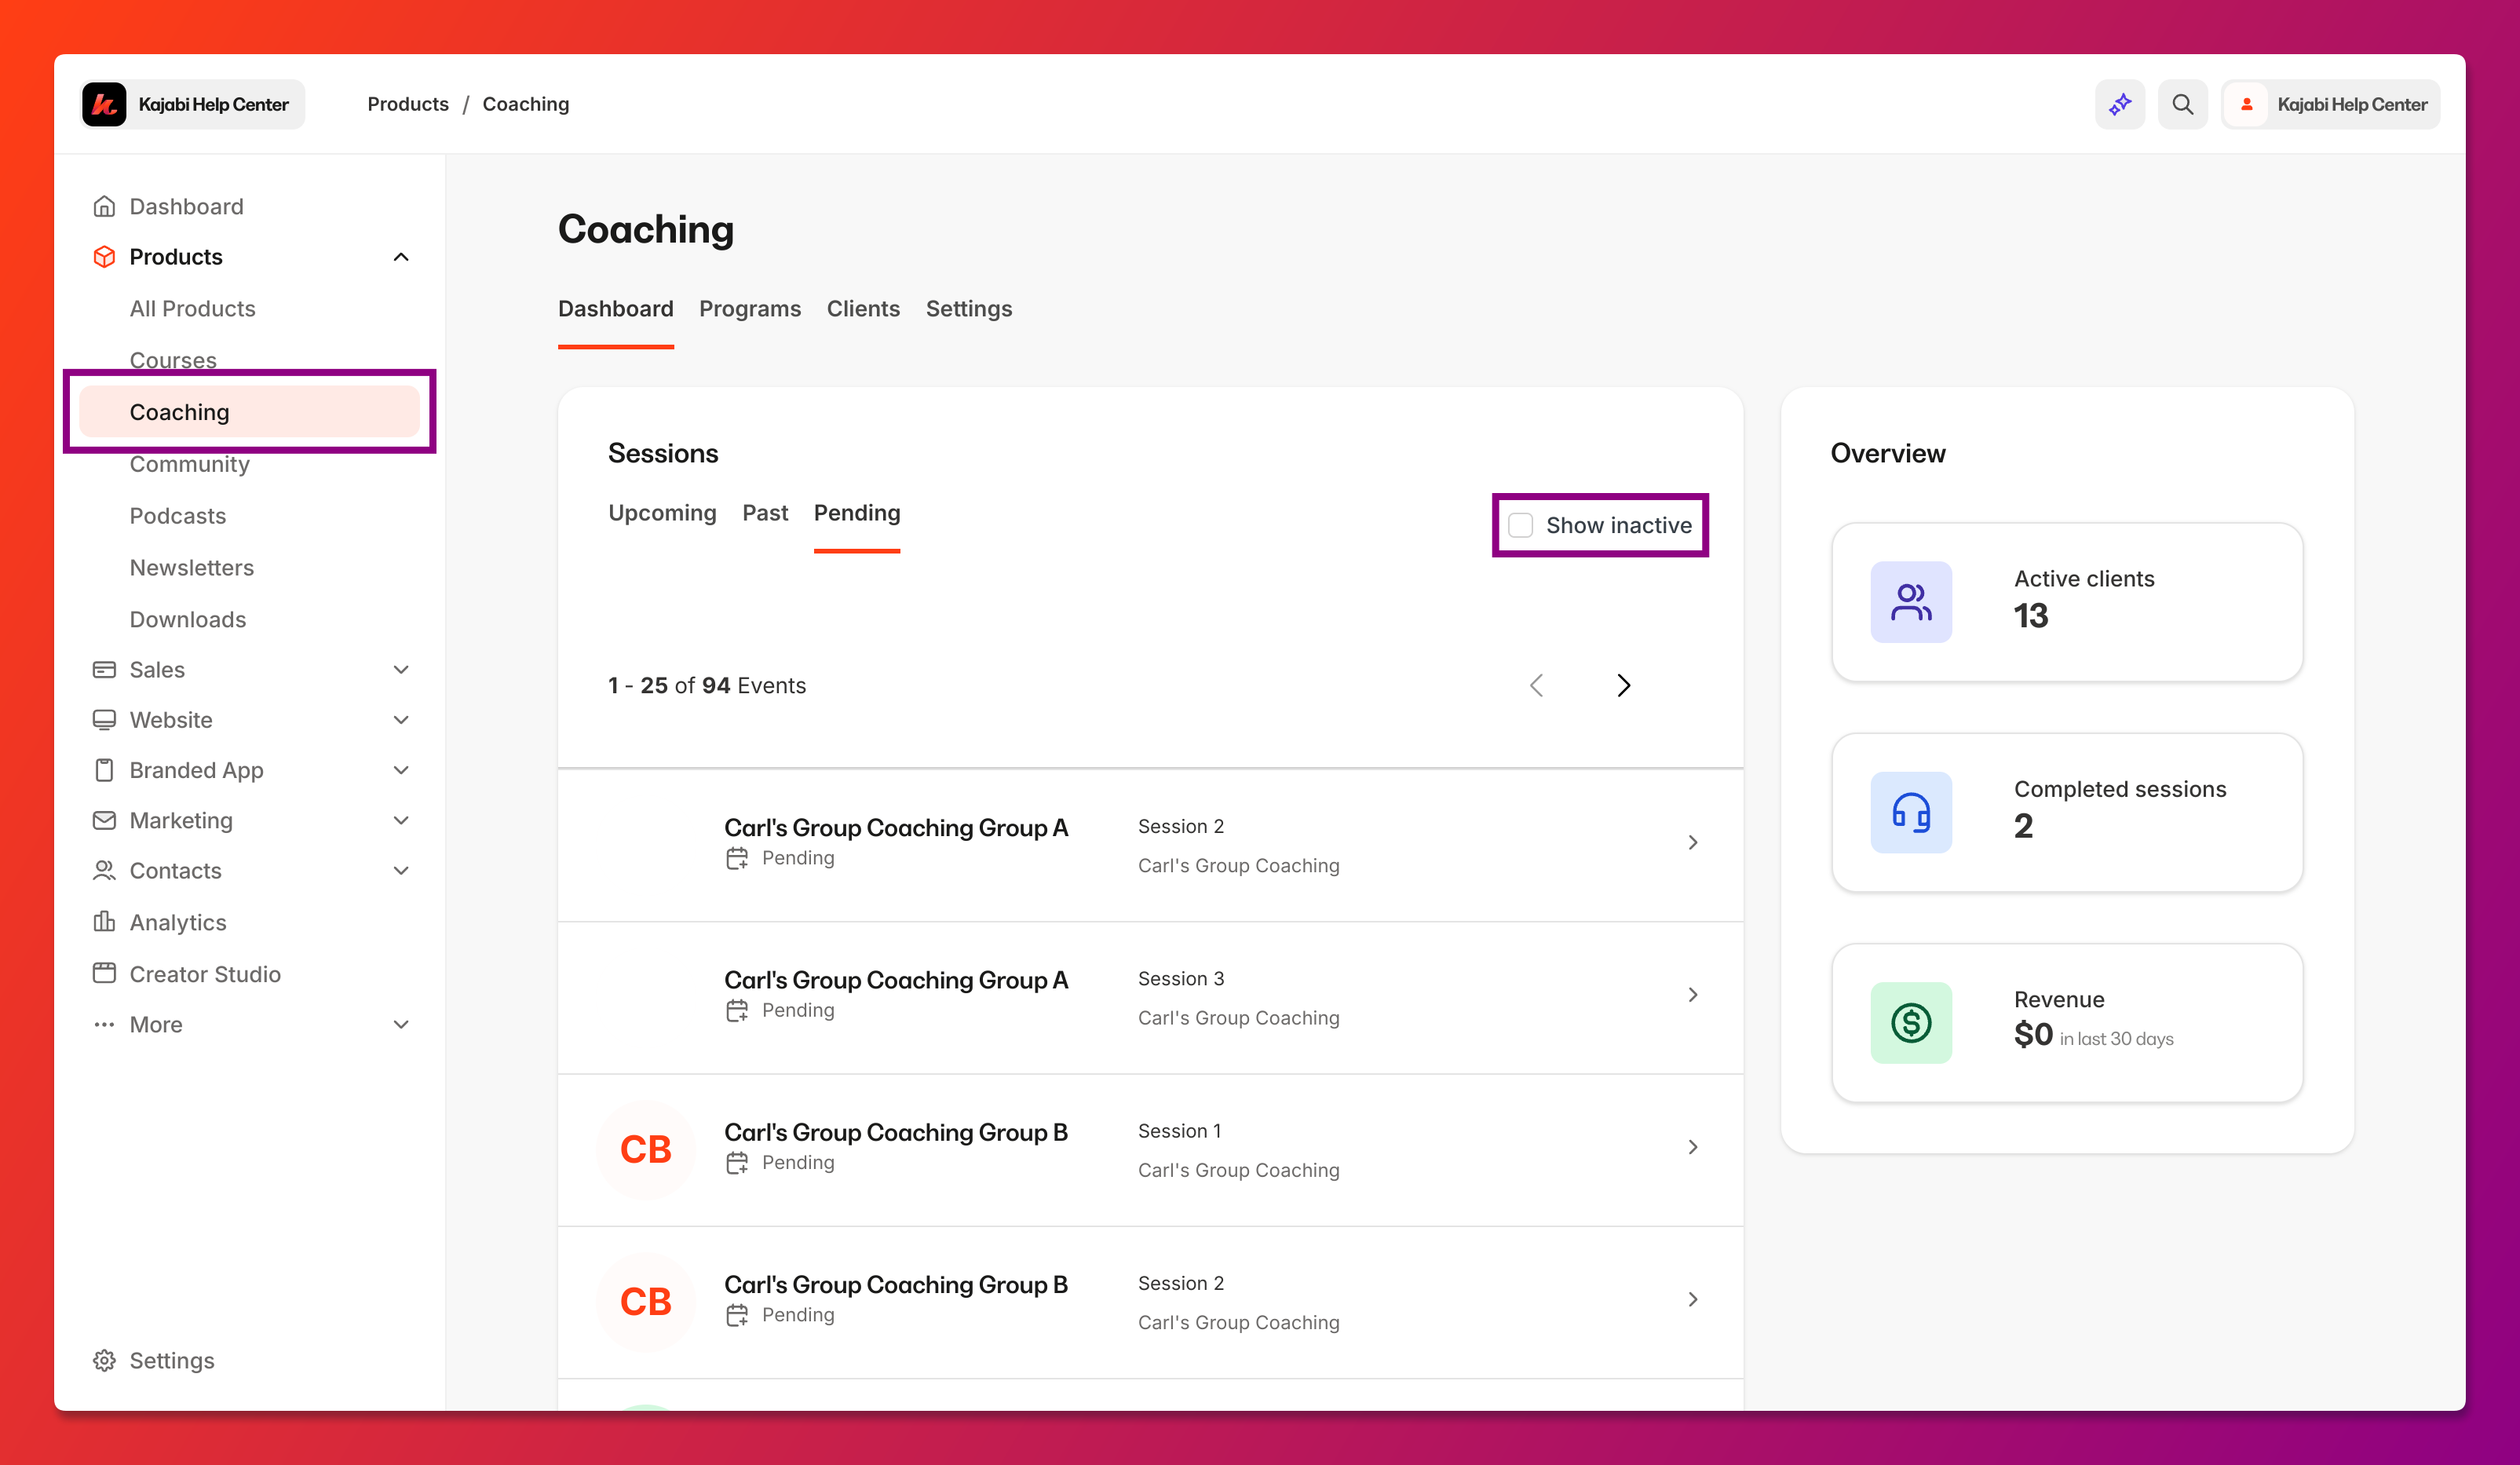Open the search magnifier icon
This screenshot has width=2520, height=1465.
2182,104
